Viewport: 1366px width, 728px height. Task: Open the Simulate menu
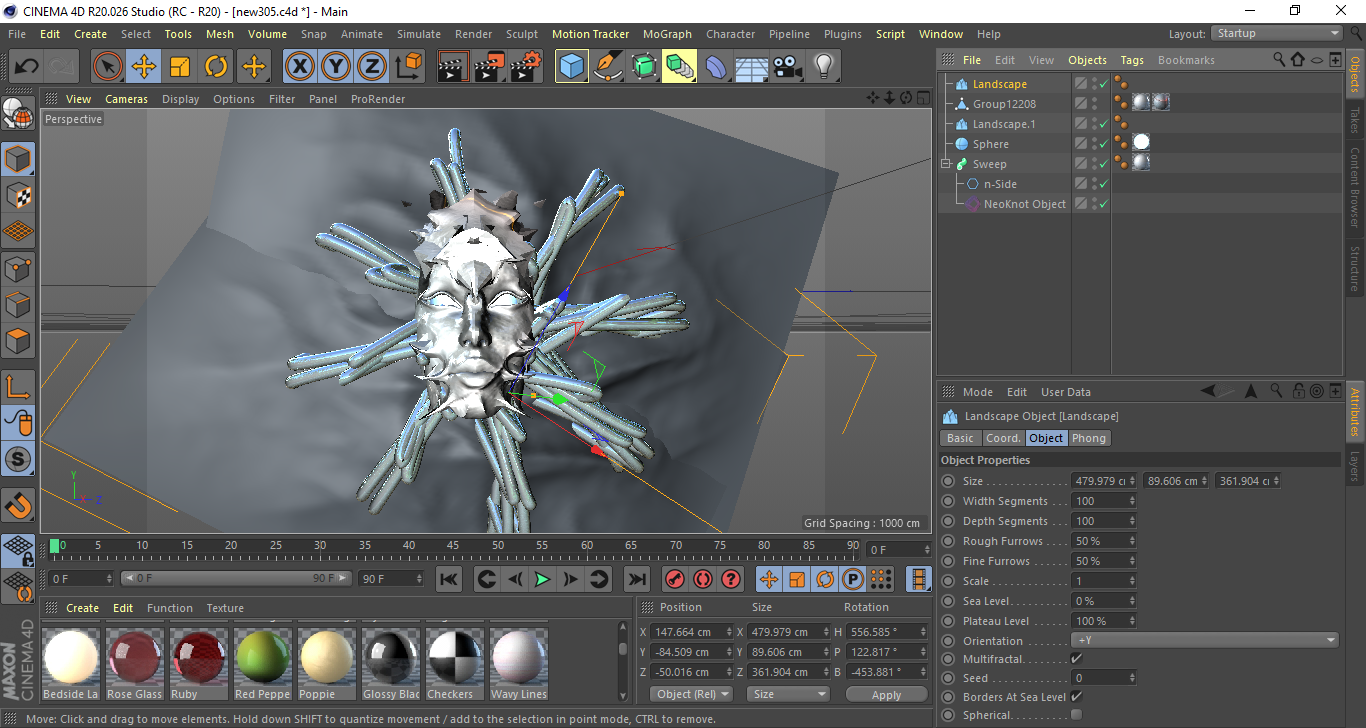pyautogui.click(x=419, y=34)
